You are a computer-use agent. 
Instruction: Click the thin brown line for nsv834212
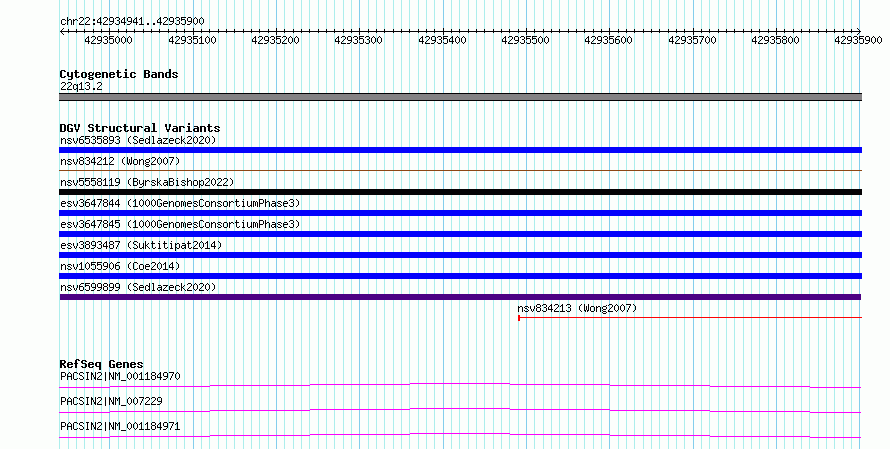pos(460,170)
